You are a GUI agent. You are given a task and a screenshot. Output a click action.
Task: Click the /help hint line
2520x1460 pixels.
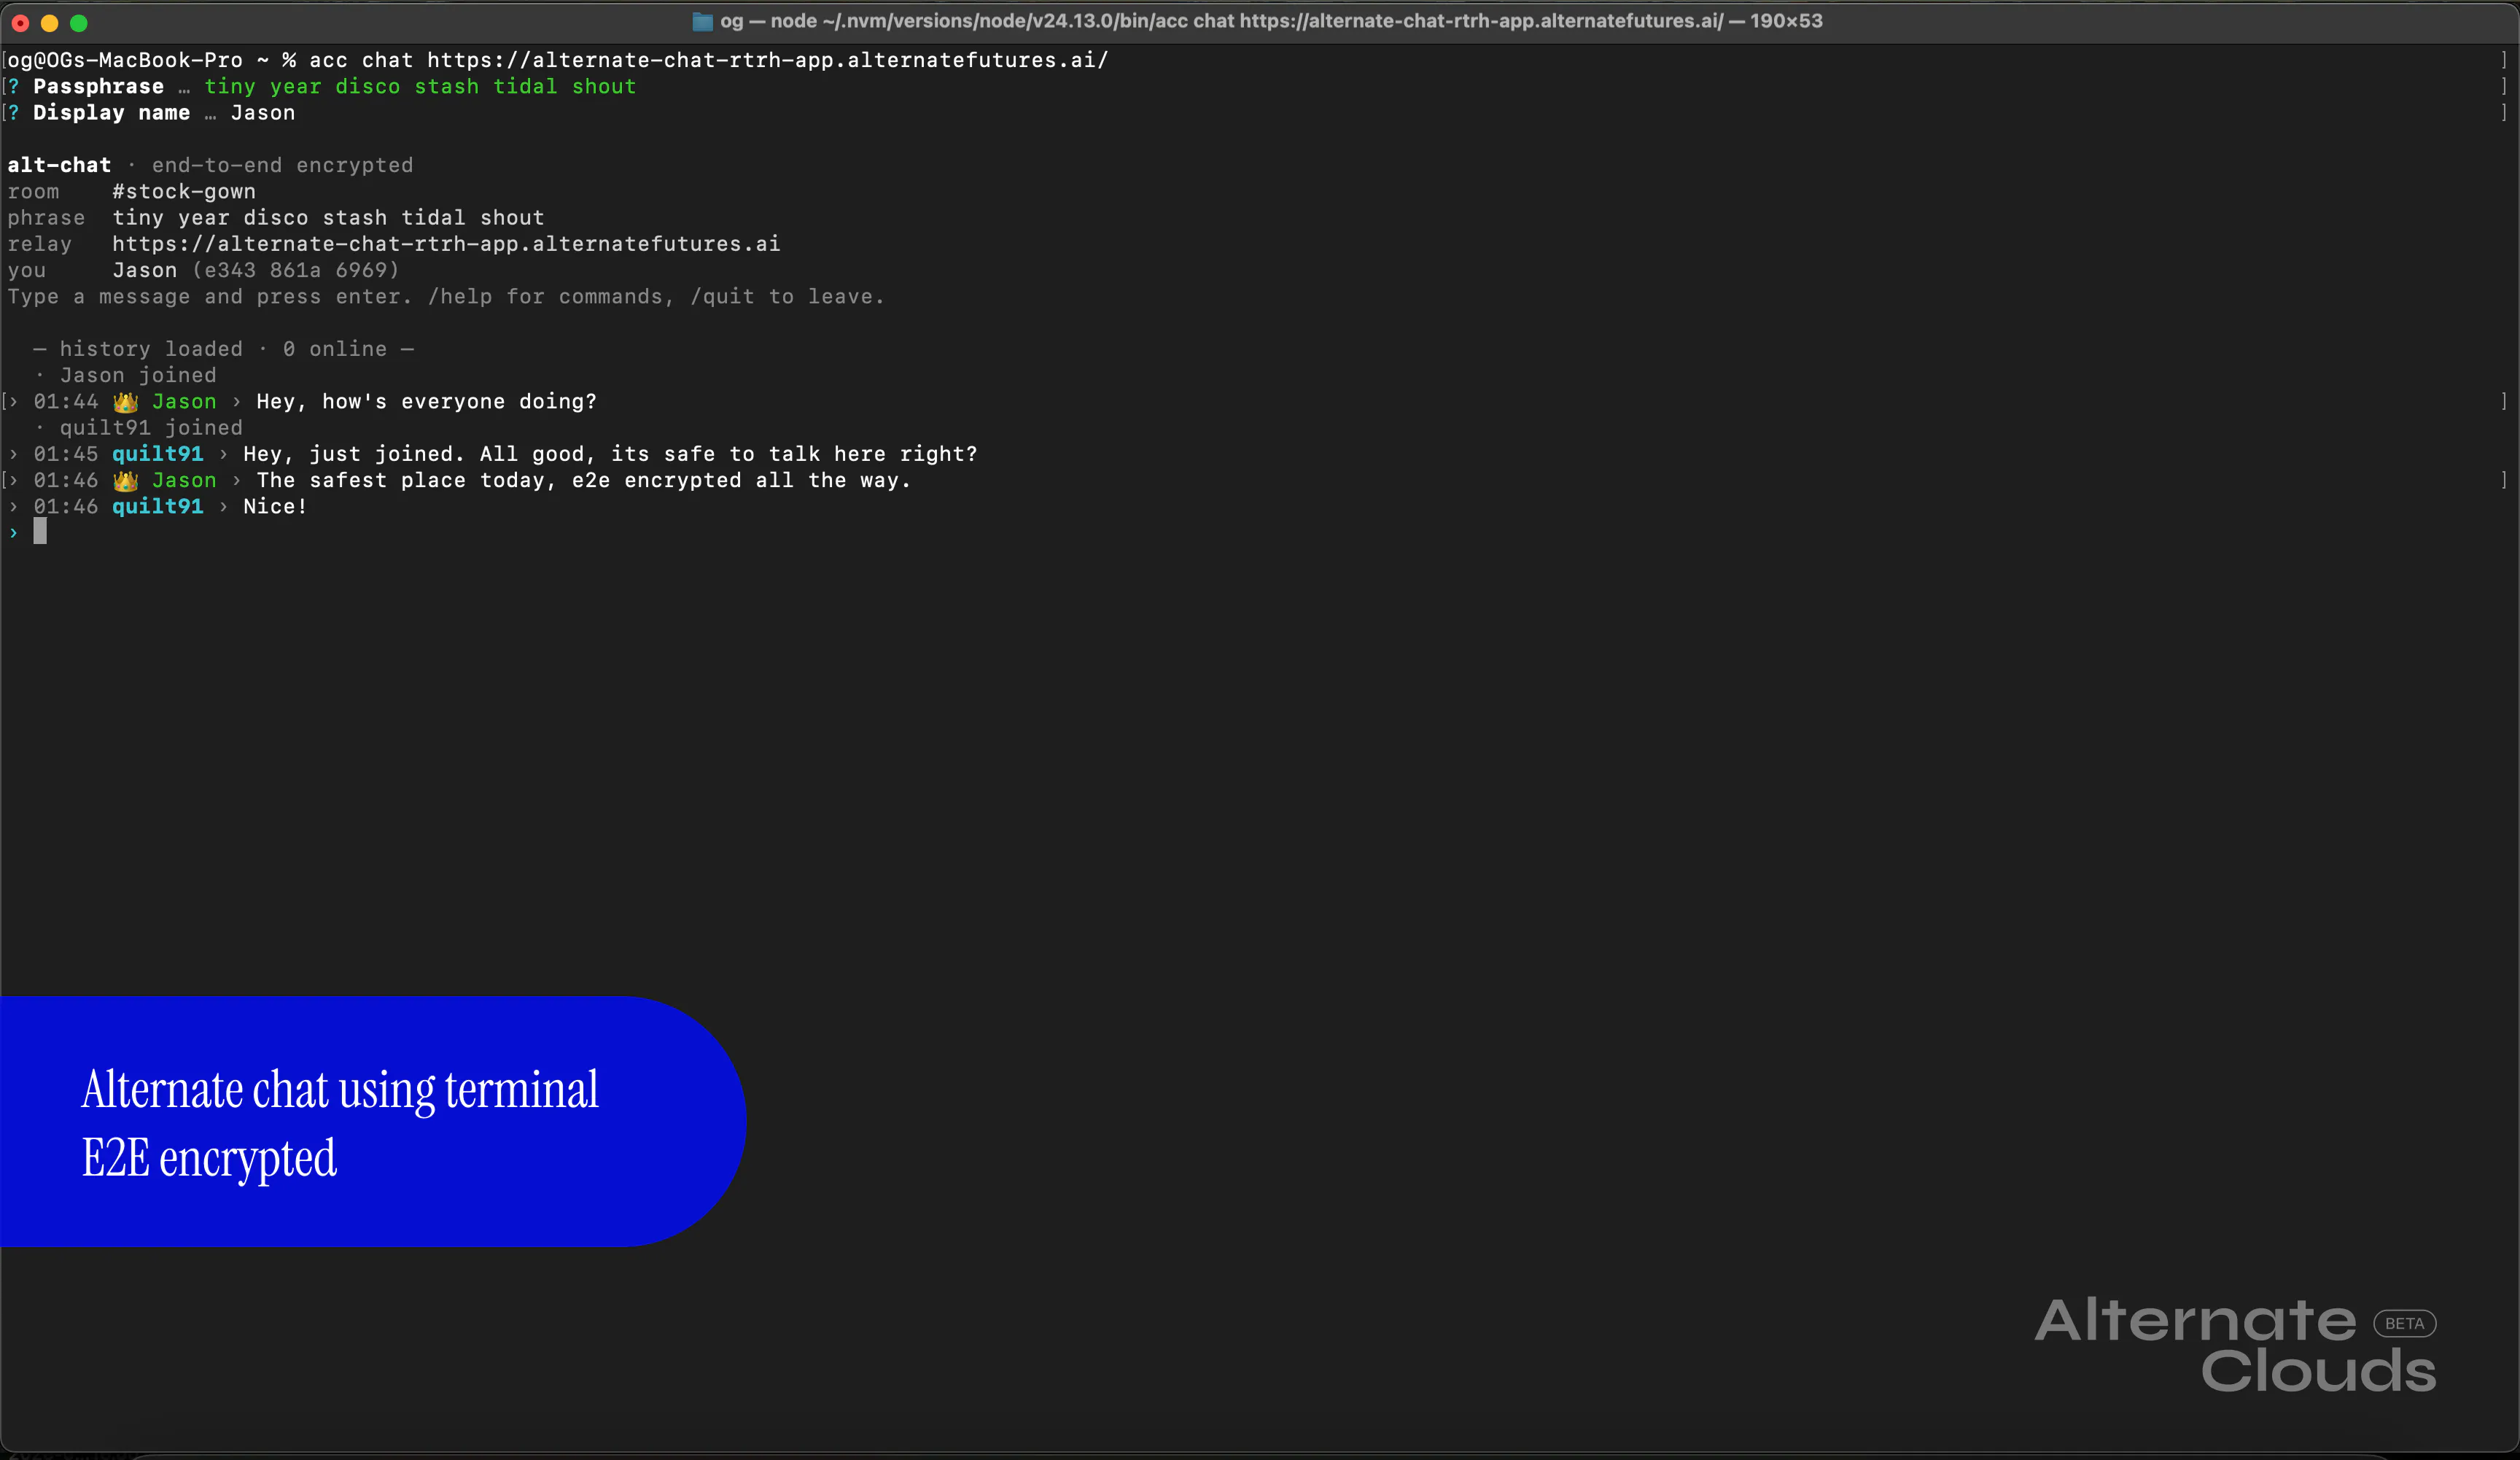point(446,297)
